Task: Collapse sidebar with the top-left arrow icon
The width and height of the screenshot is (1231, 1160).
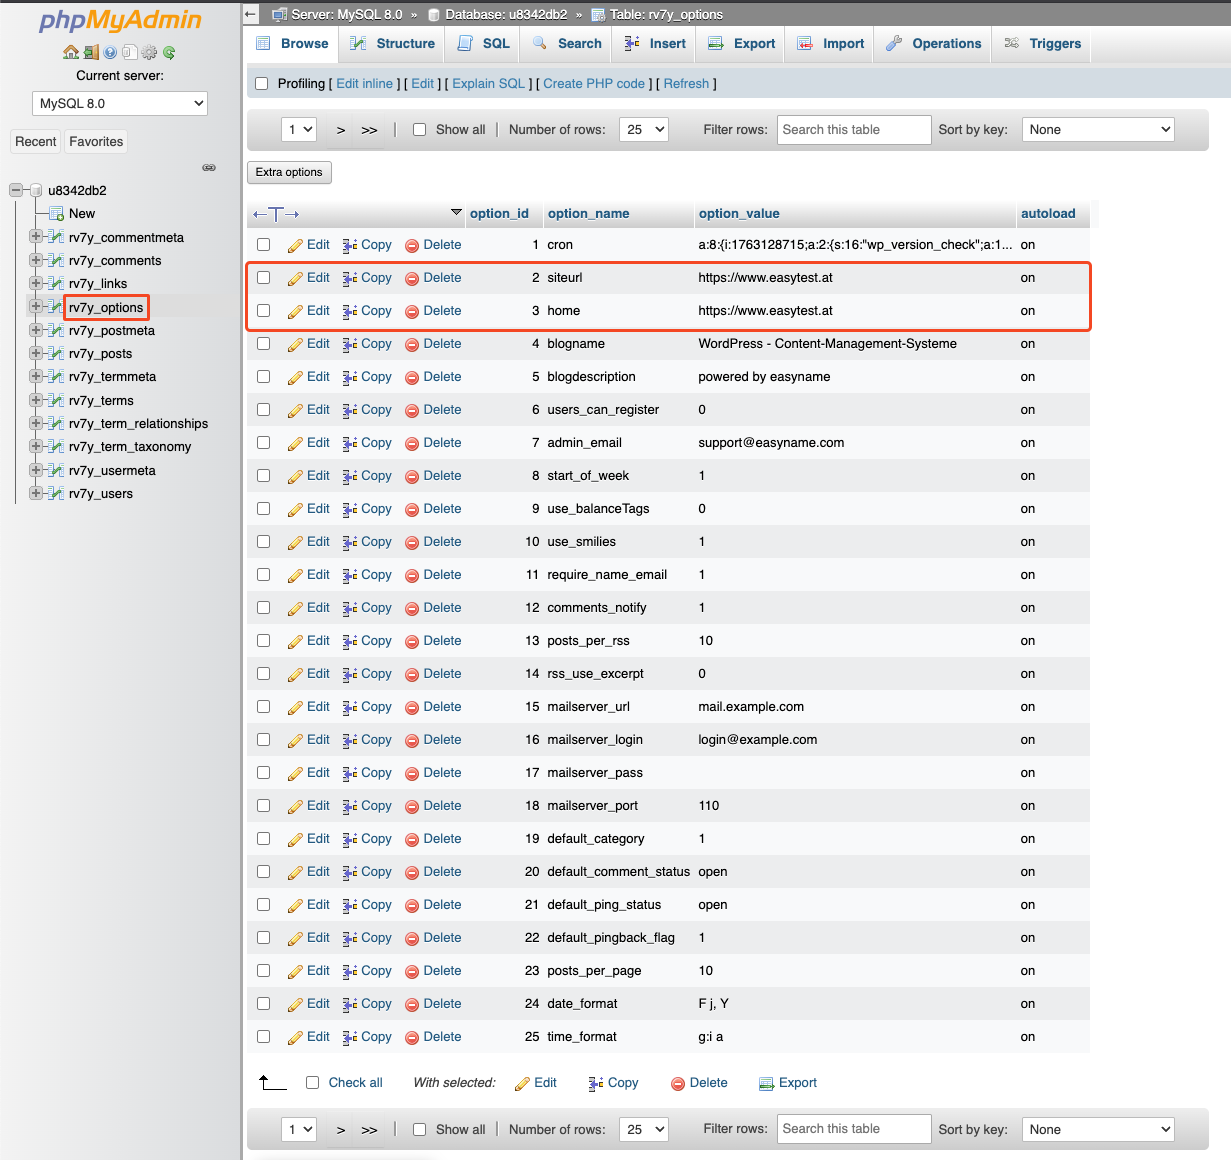Action: click(251, 14)
